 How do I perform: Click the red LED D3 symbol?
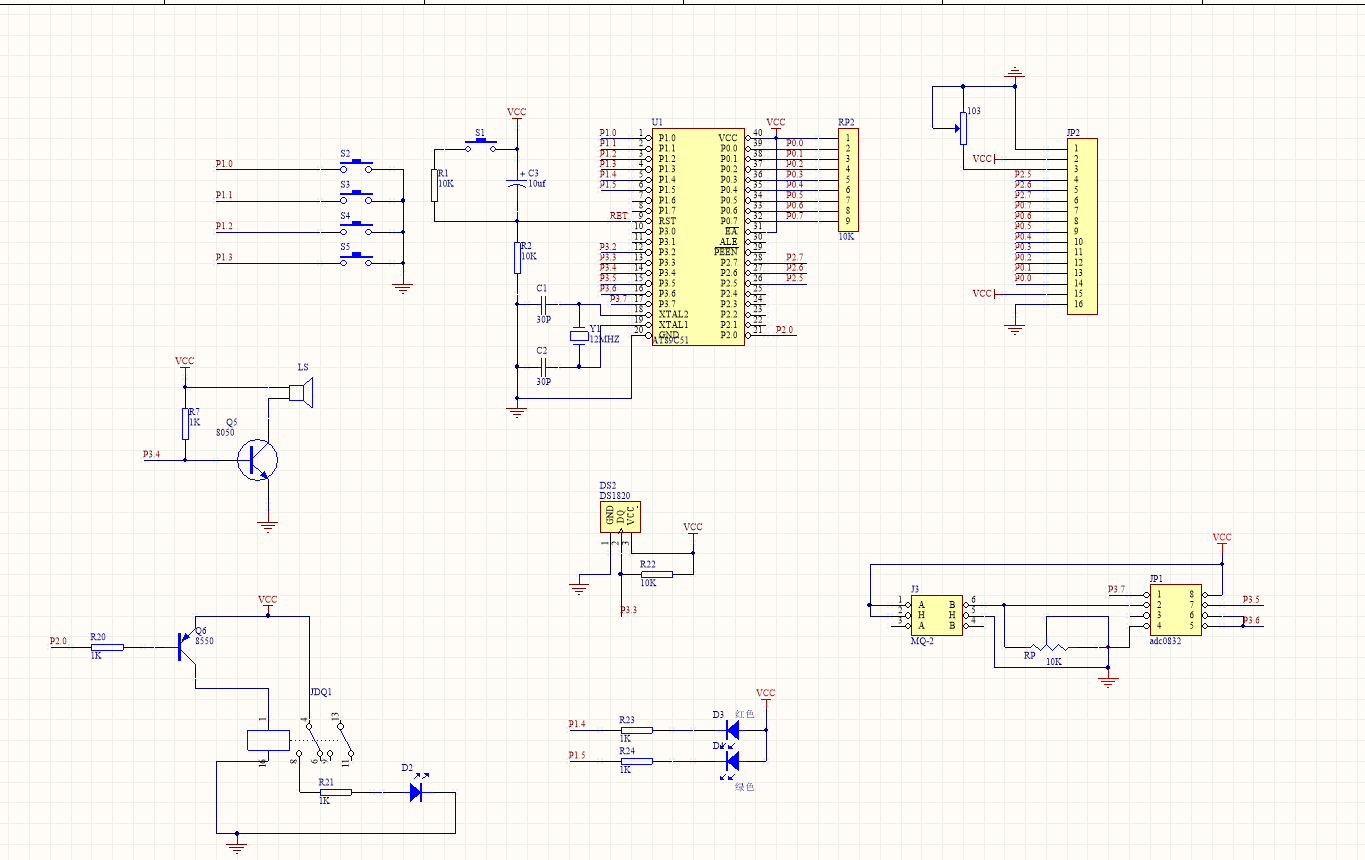coord(732,730)
